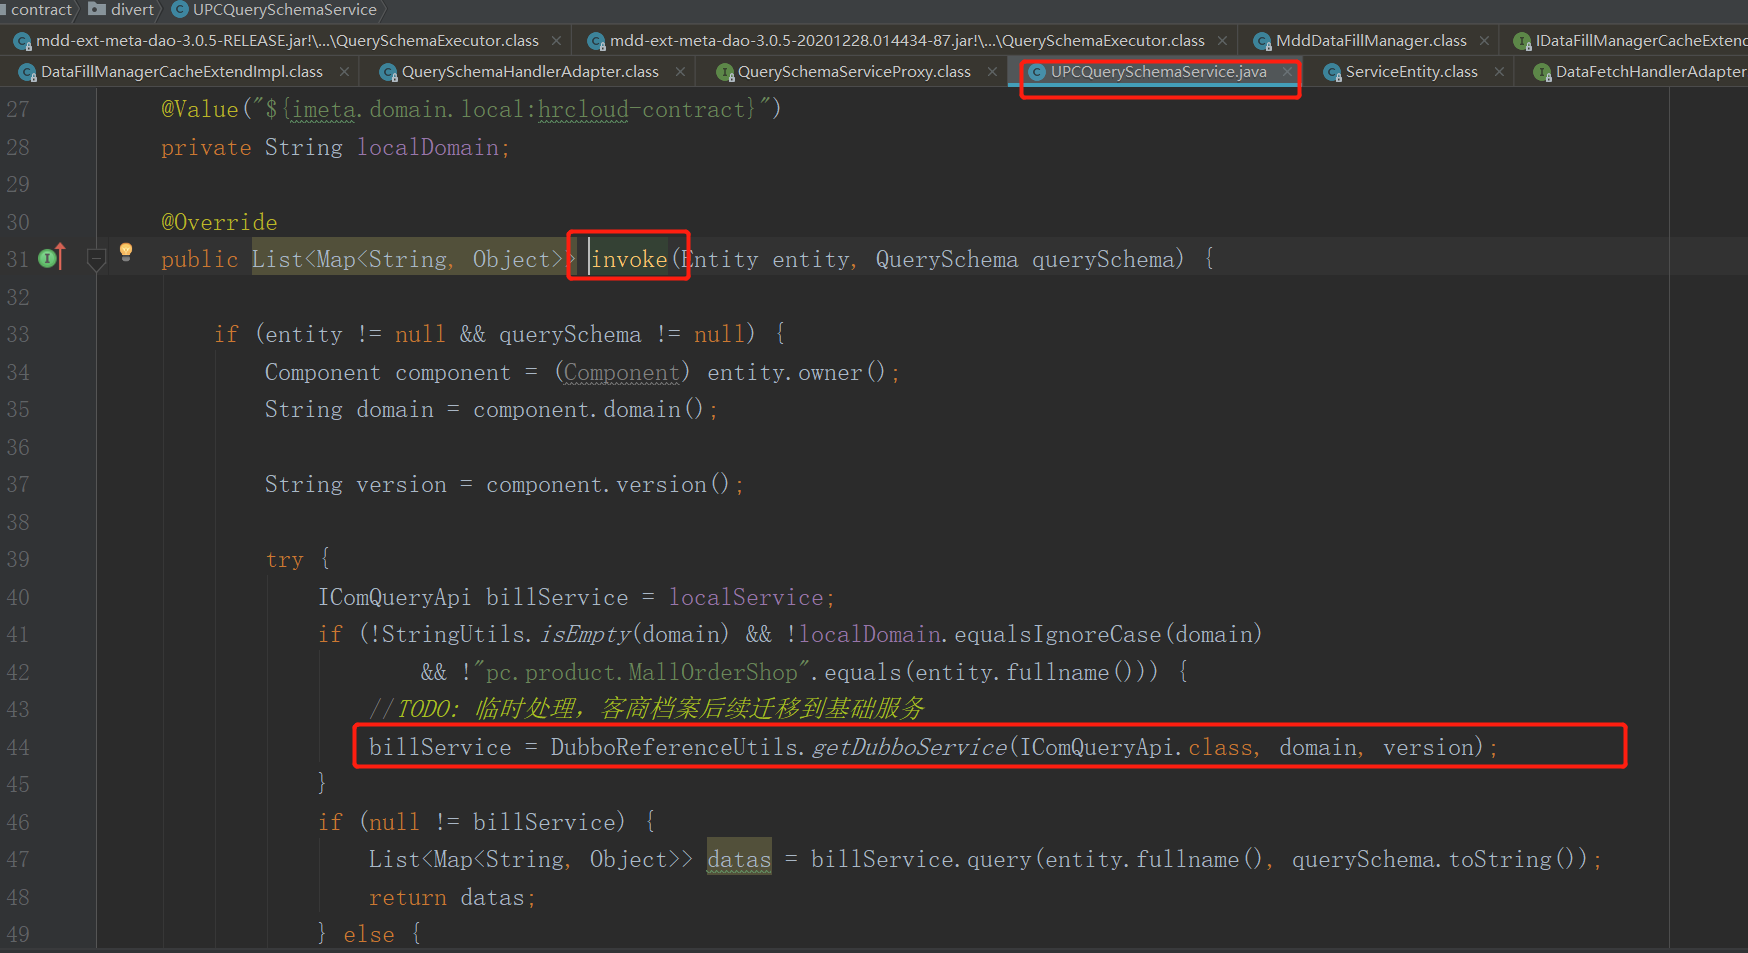Screen dimensions: 1748x953
Task: Close the QuerySchemaServiceProxy.class tab
Action: pos(992,72)
